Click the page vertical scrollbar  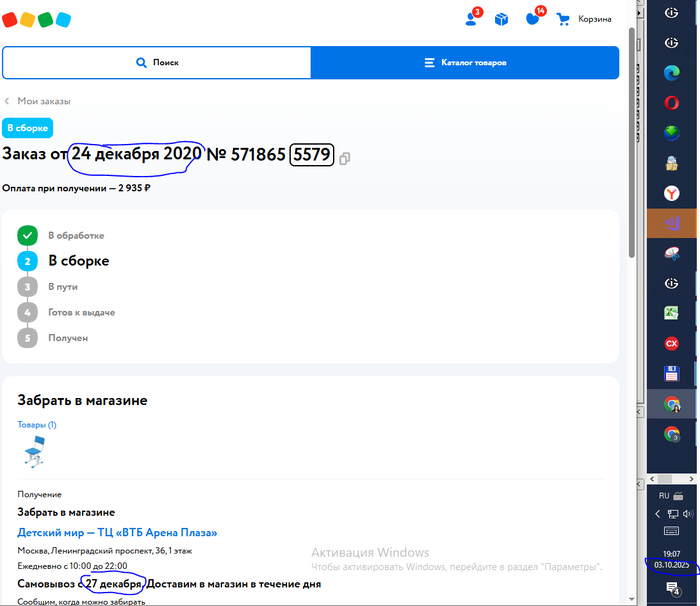[x=631, y=150]
